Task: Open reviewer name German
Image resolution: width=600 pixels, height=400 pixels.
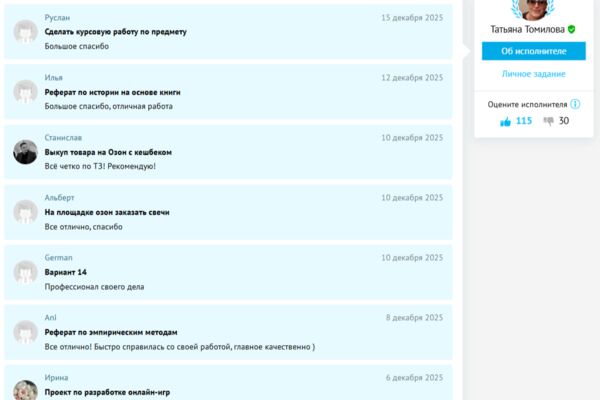Action: coord(59,258)
